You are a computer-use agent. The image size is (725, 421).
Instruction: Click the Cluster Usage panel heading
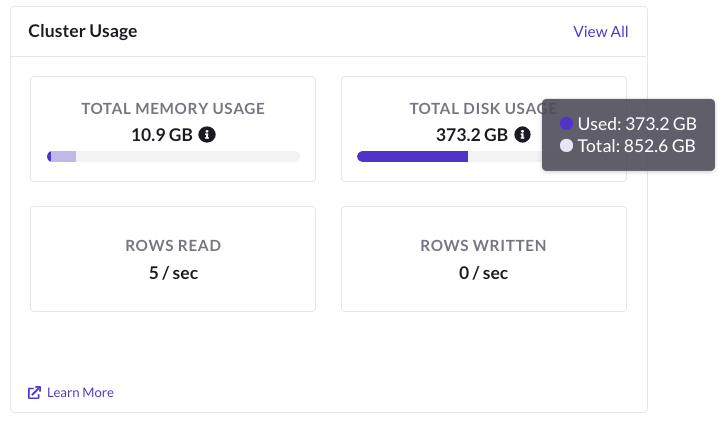click(x=83, y=31)
